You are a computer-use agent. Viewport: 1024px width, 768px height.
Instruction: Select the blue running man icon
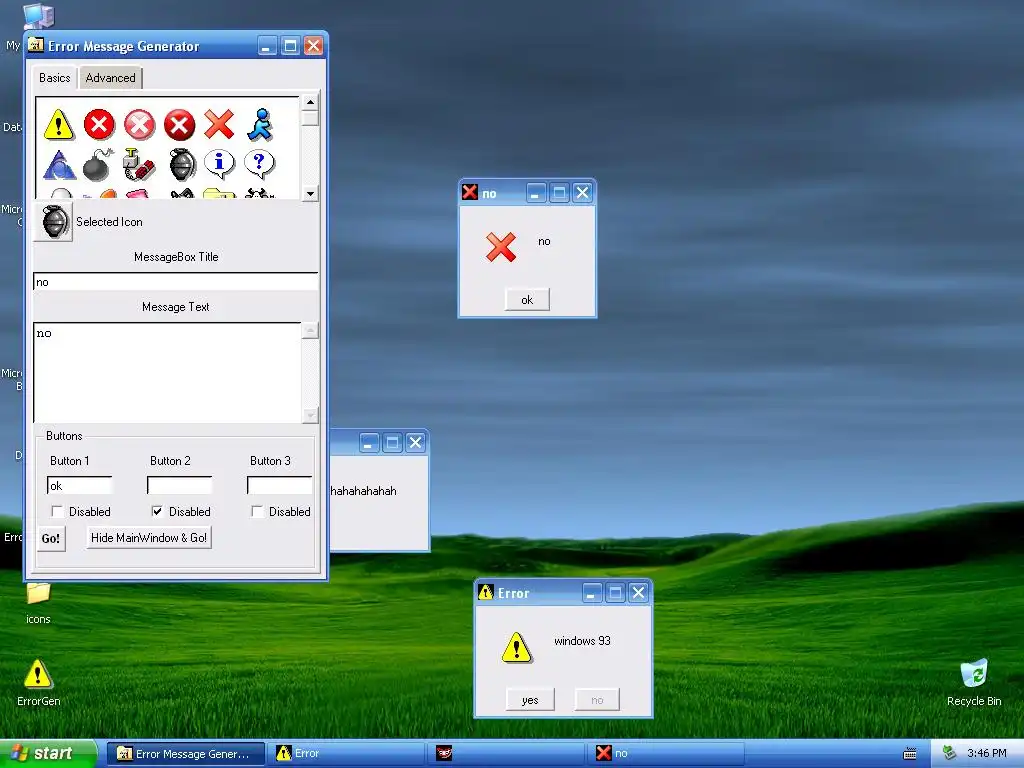click(x=260, y=124)
